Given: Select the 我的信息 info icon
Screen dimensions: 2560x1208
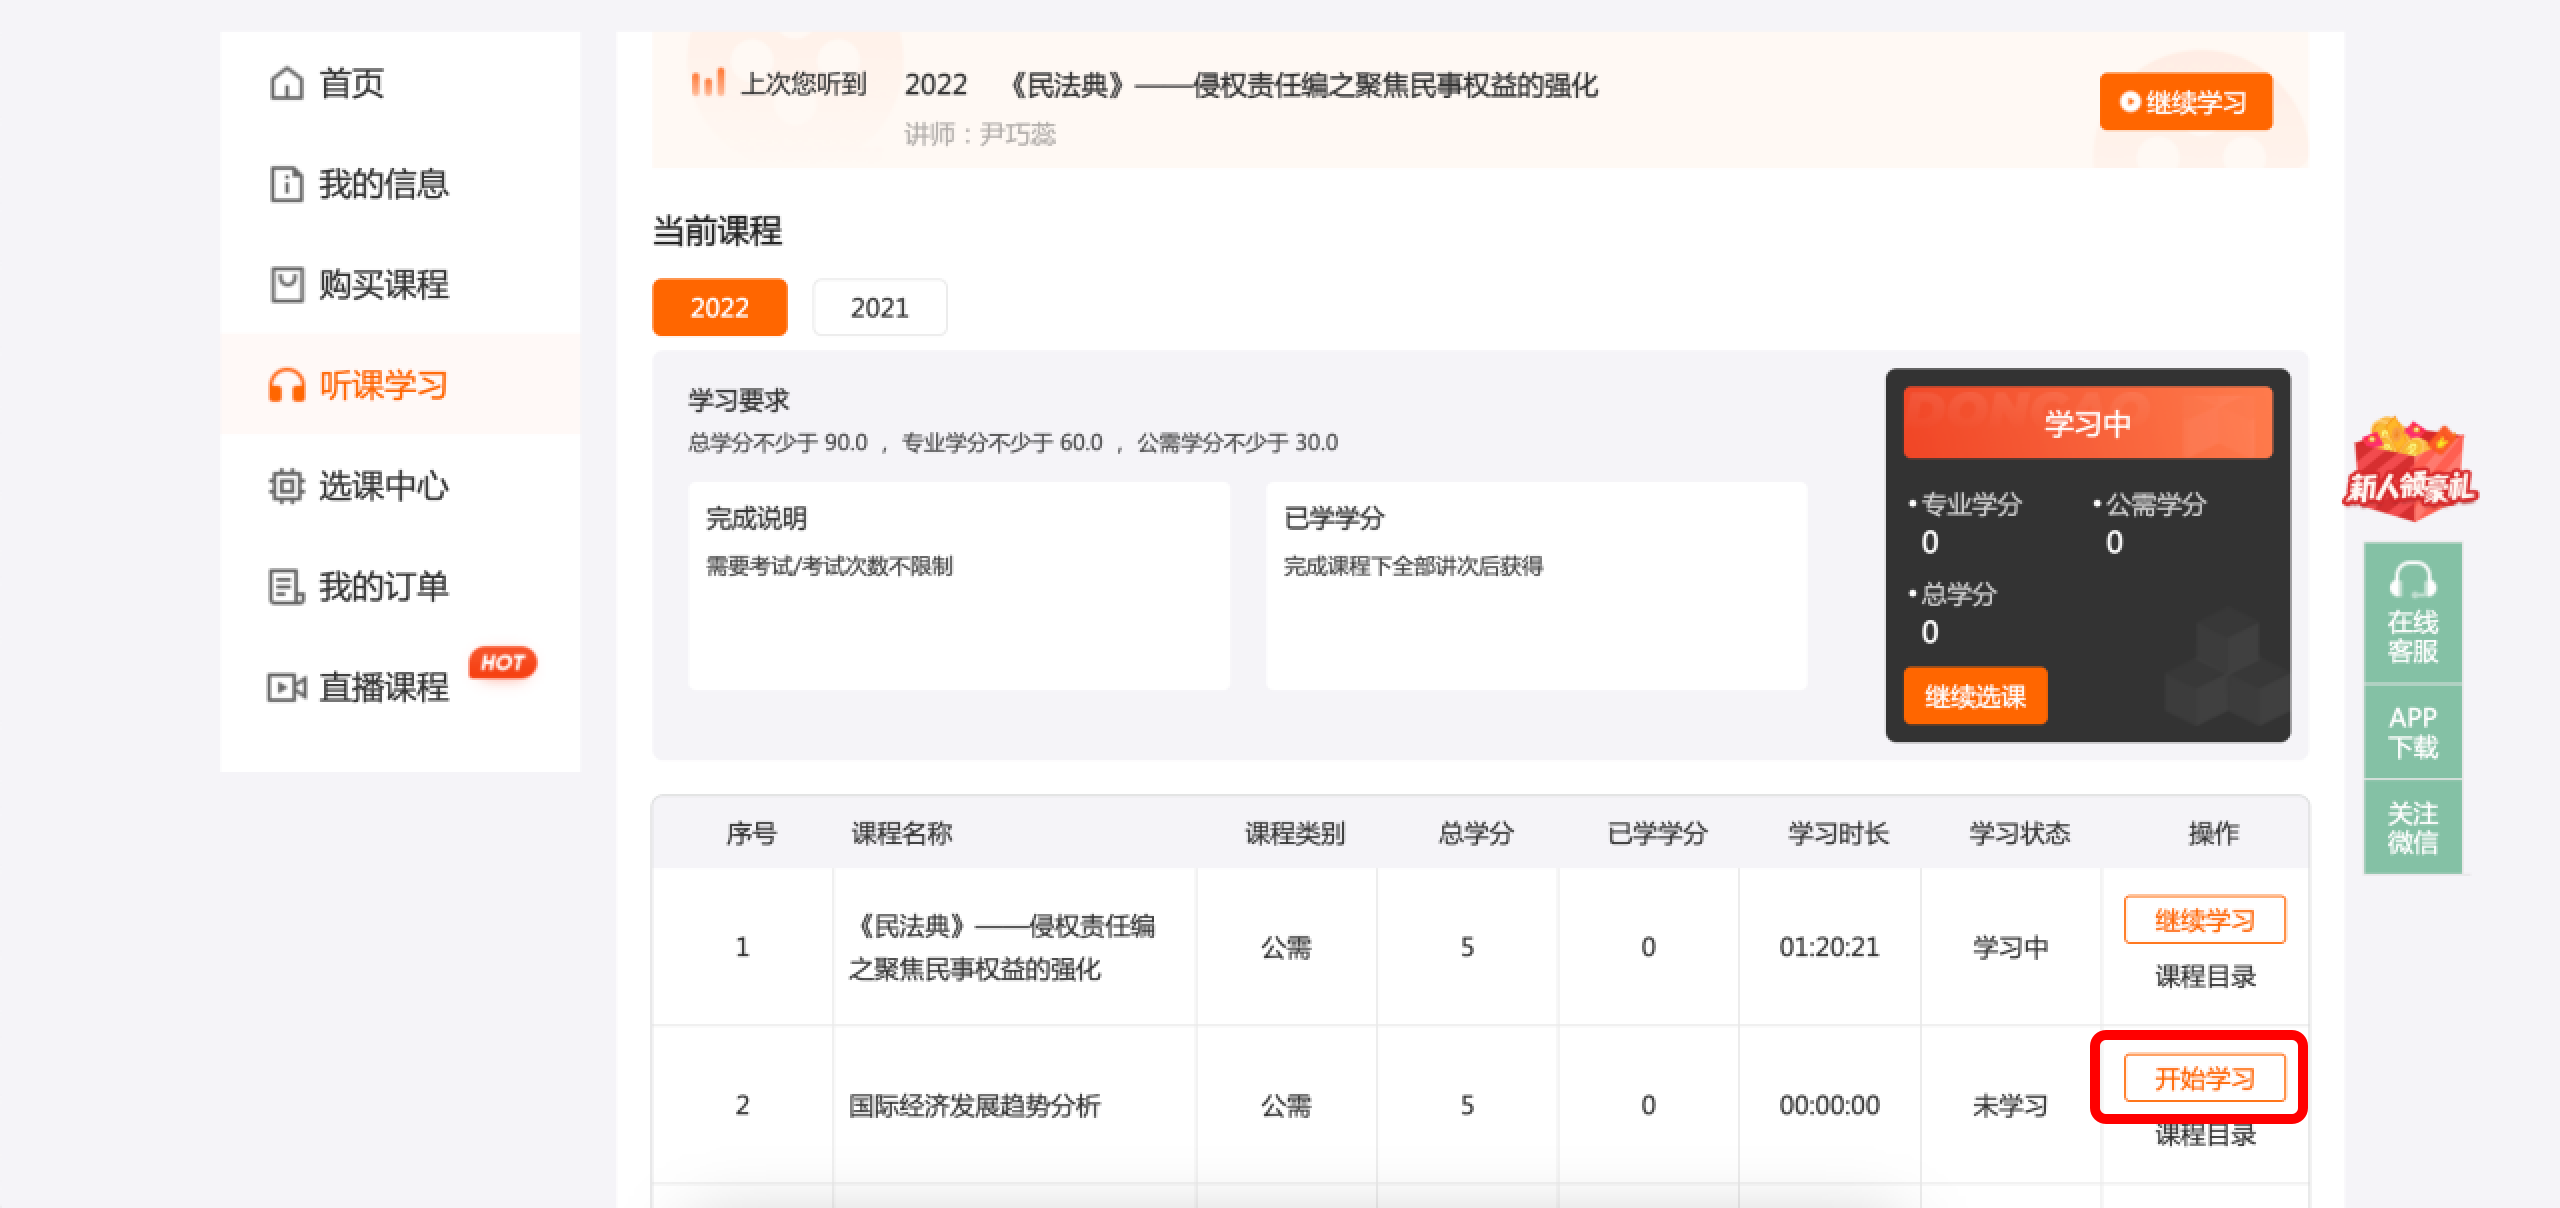Looking at the screenshot, I should pyautogui.click(x=287, y=185).
